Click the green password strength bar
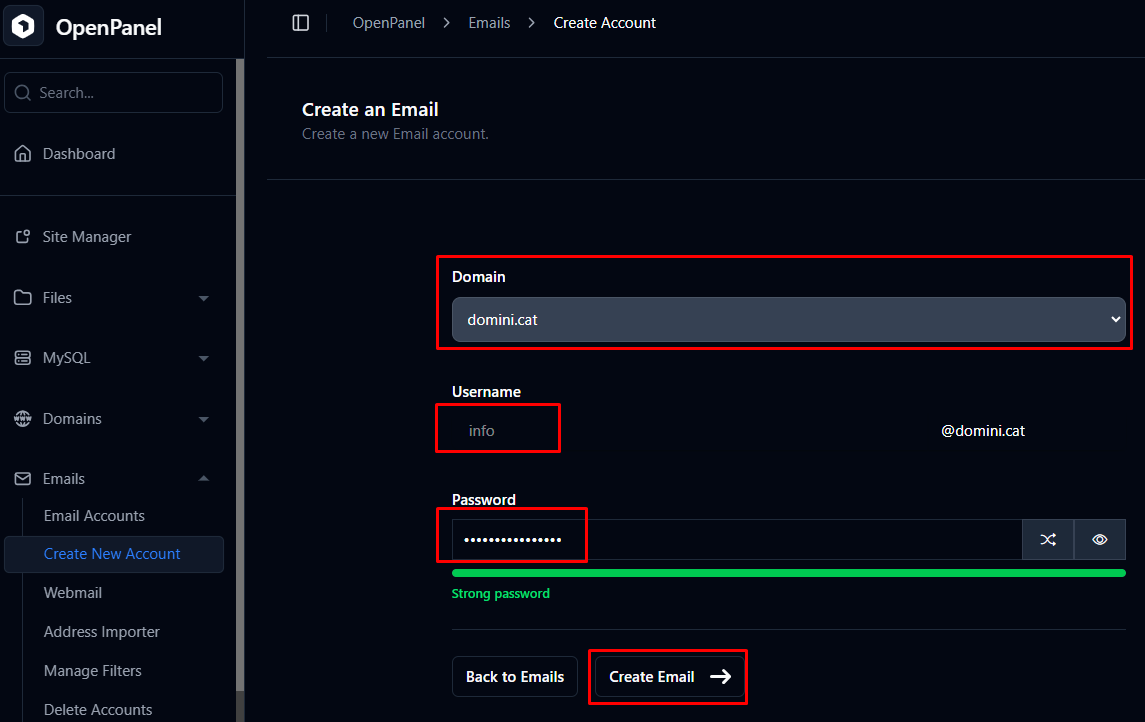This screenshot has width=1145, height=722. click(788, 573)
